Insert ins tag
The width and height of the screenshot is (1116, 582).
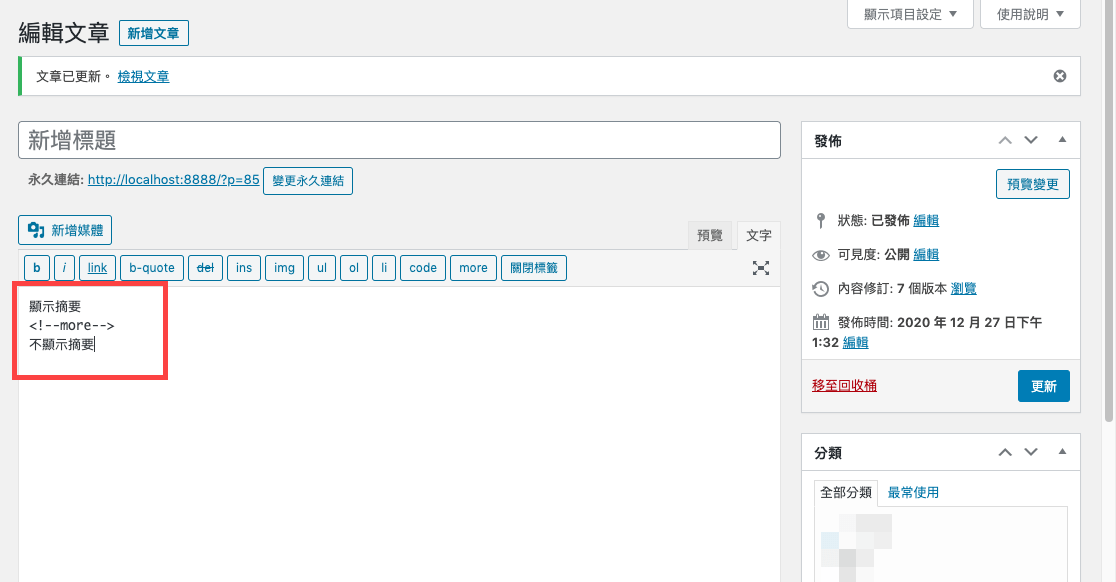tap(244, 268)
